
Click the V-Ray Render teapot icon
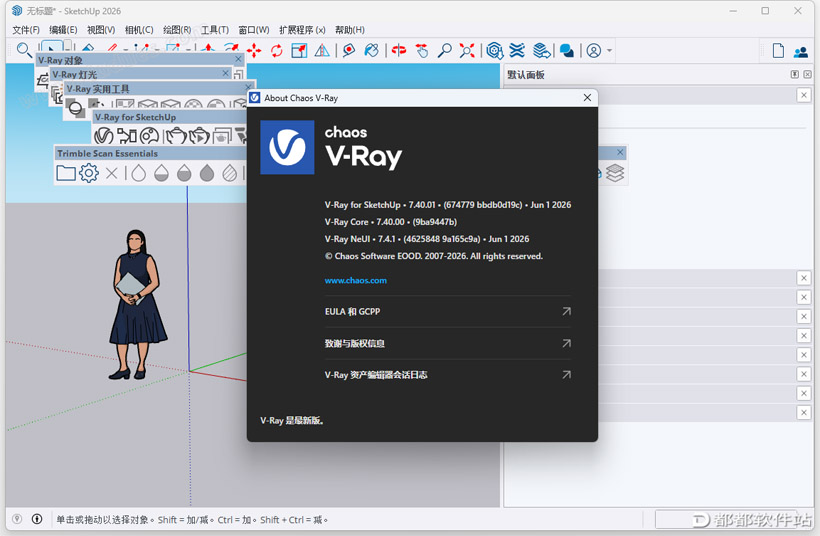tap(176, 136)
